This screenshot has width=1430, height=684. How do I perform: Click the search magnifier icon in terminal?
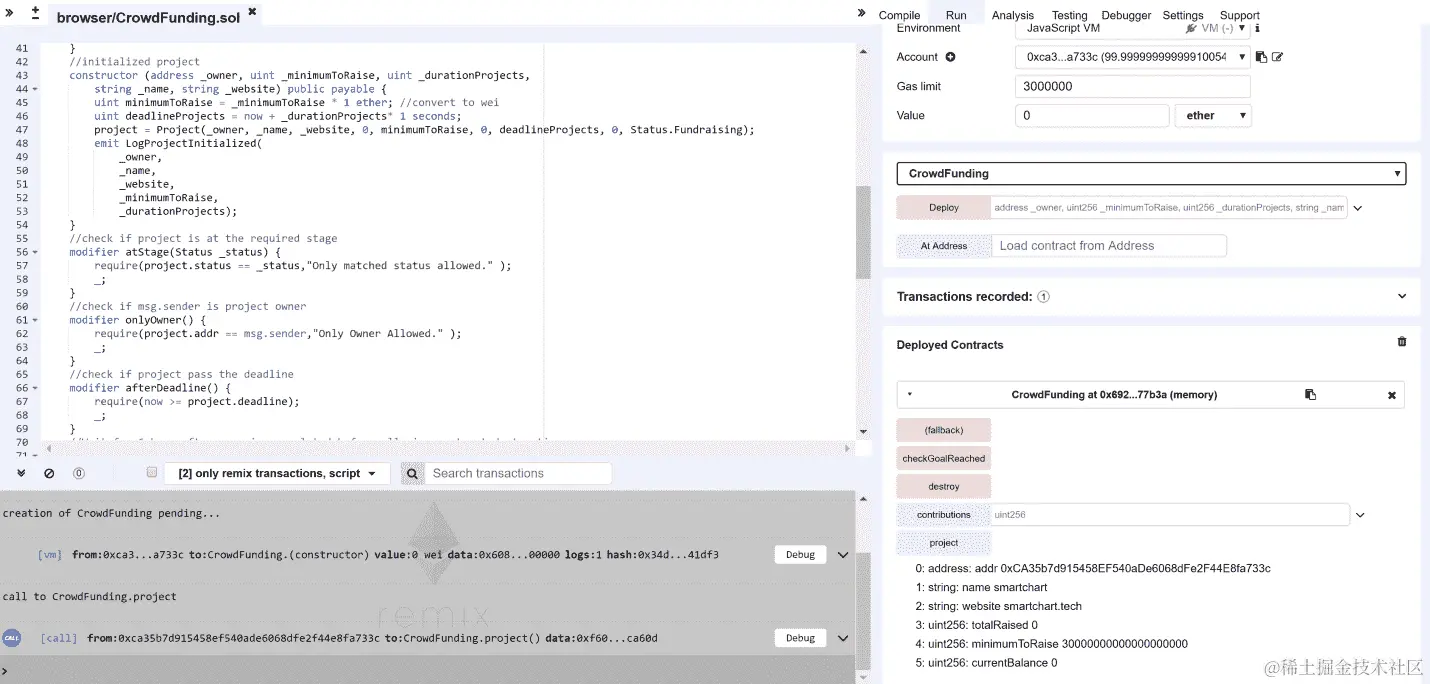412,474
